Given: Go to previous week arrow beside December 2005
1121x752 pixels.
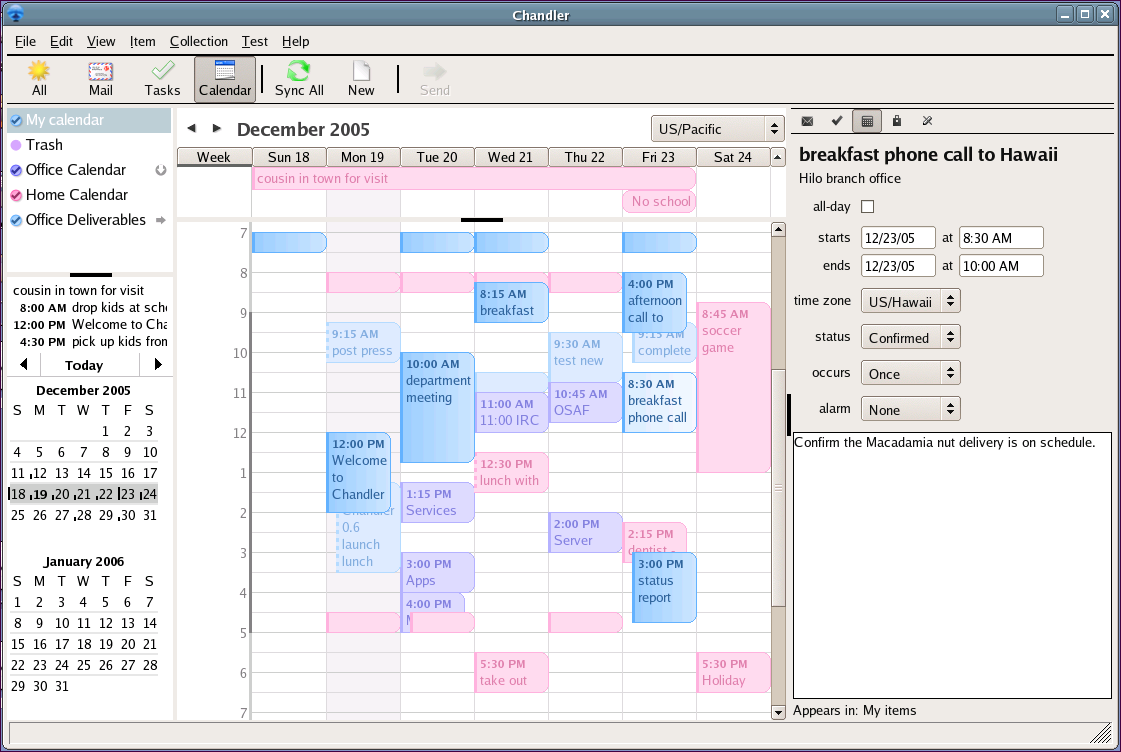Looking at the screenshot, I should click(191, 128).
